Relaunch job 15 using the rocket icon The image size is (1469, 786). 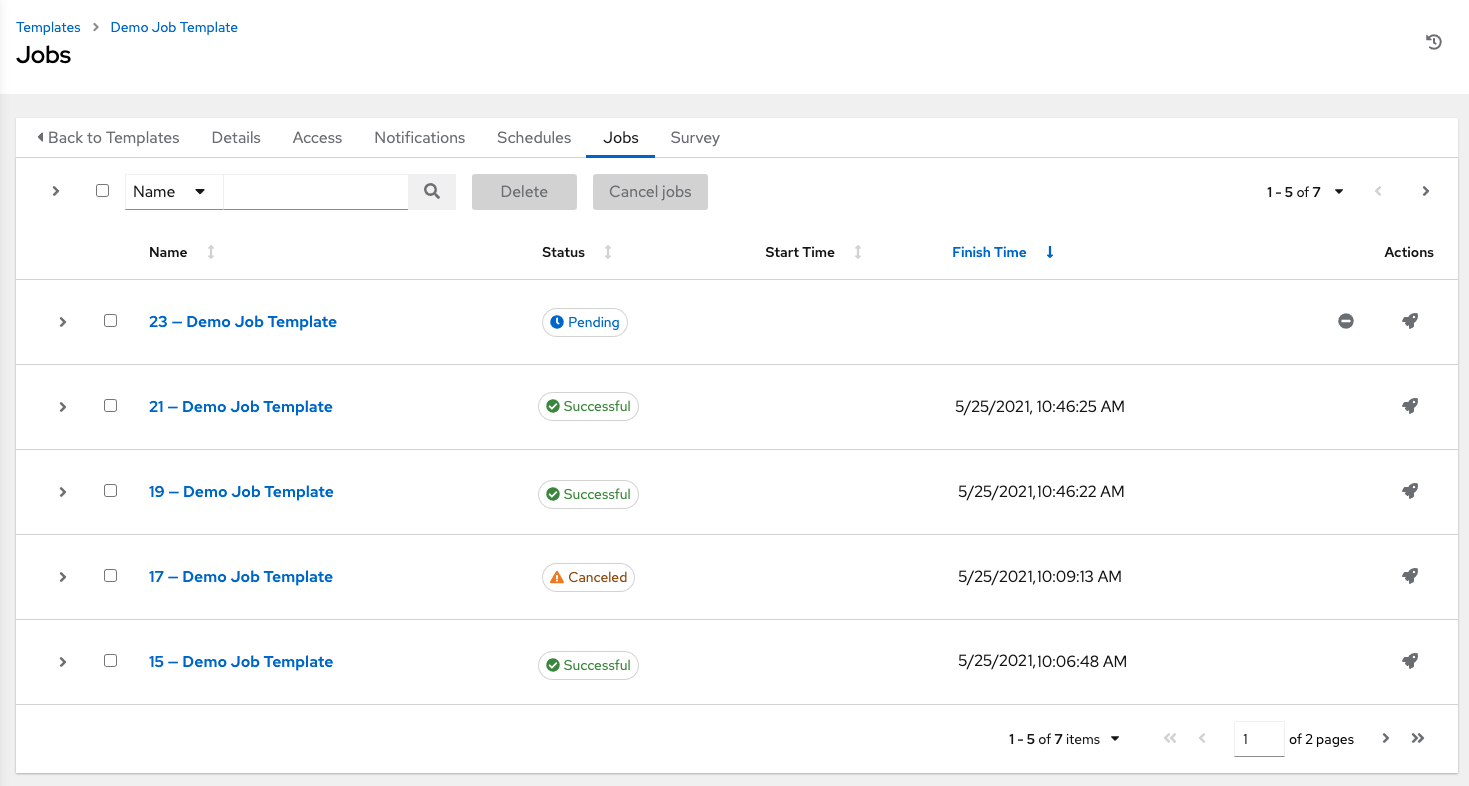point(1410,661)
